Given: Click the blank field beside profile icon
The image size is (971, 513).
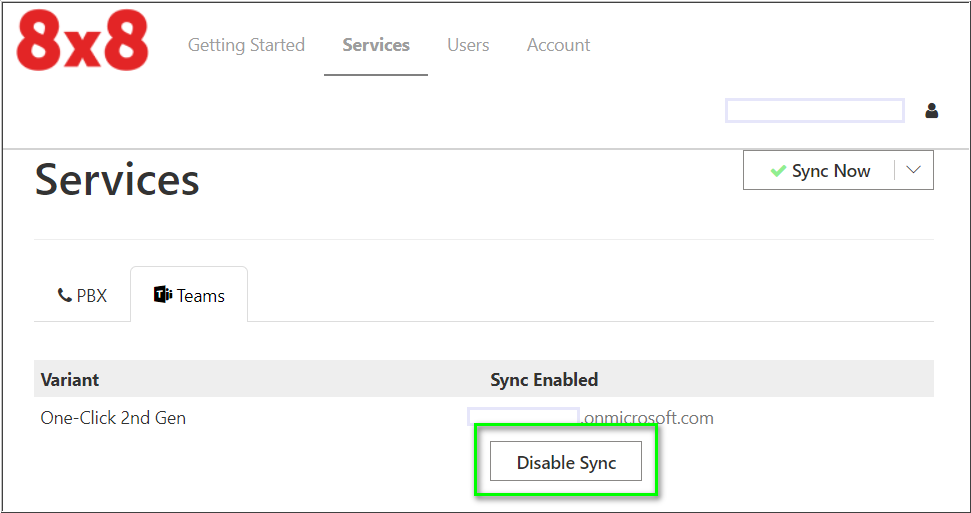Looking at the screenshot, I should pos(815,111).
